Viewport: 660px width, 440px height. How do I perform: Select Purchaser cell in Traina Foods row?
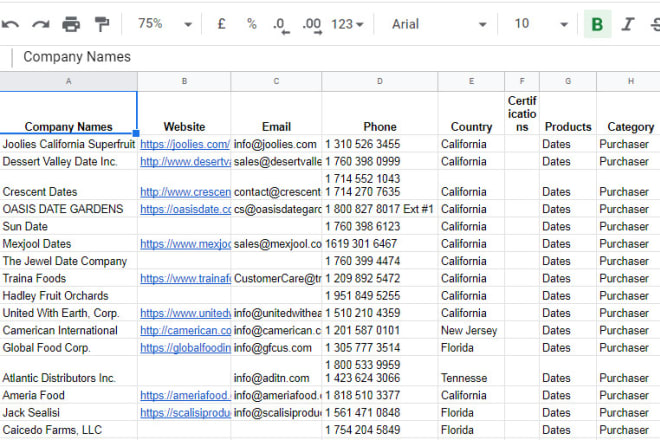(628, 278)
